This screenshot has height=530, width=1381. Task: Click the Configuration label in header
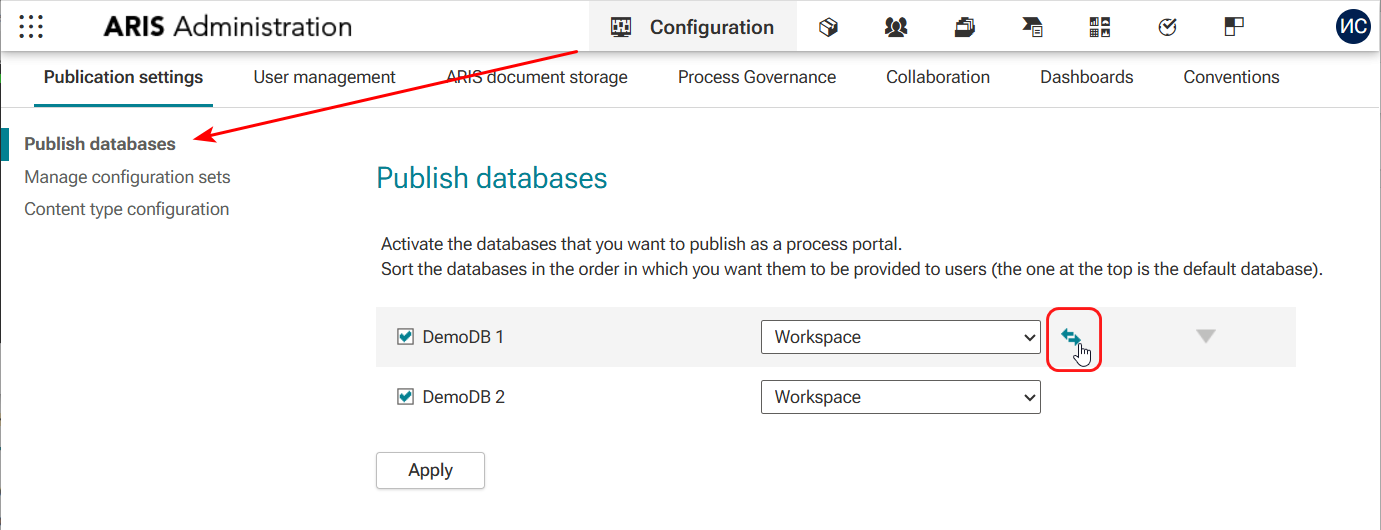click(x=712, y=27)
